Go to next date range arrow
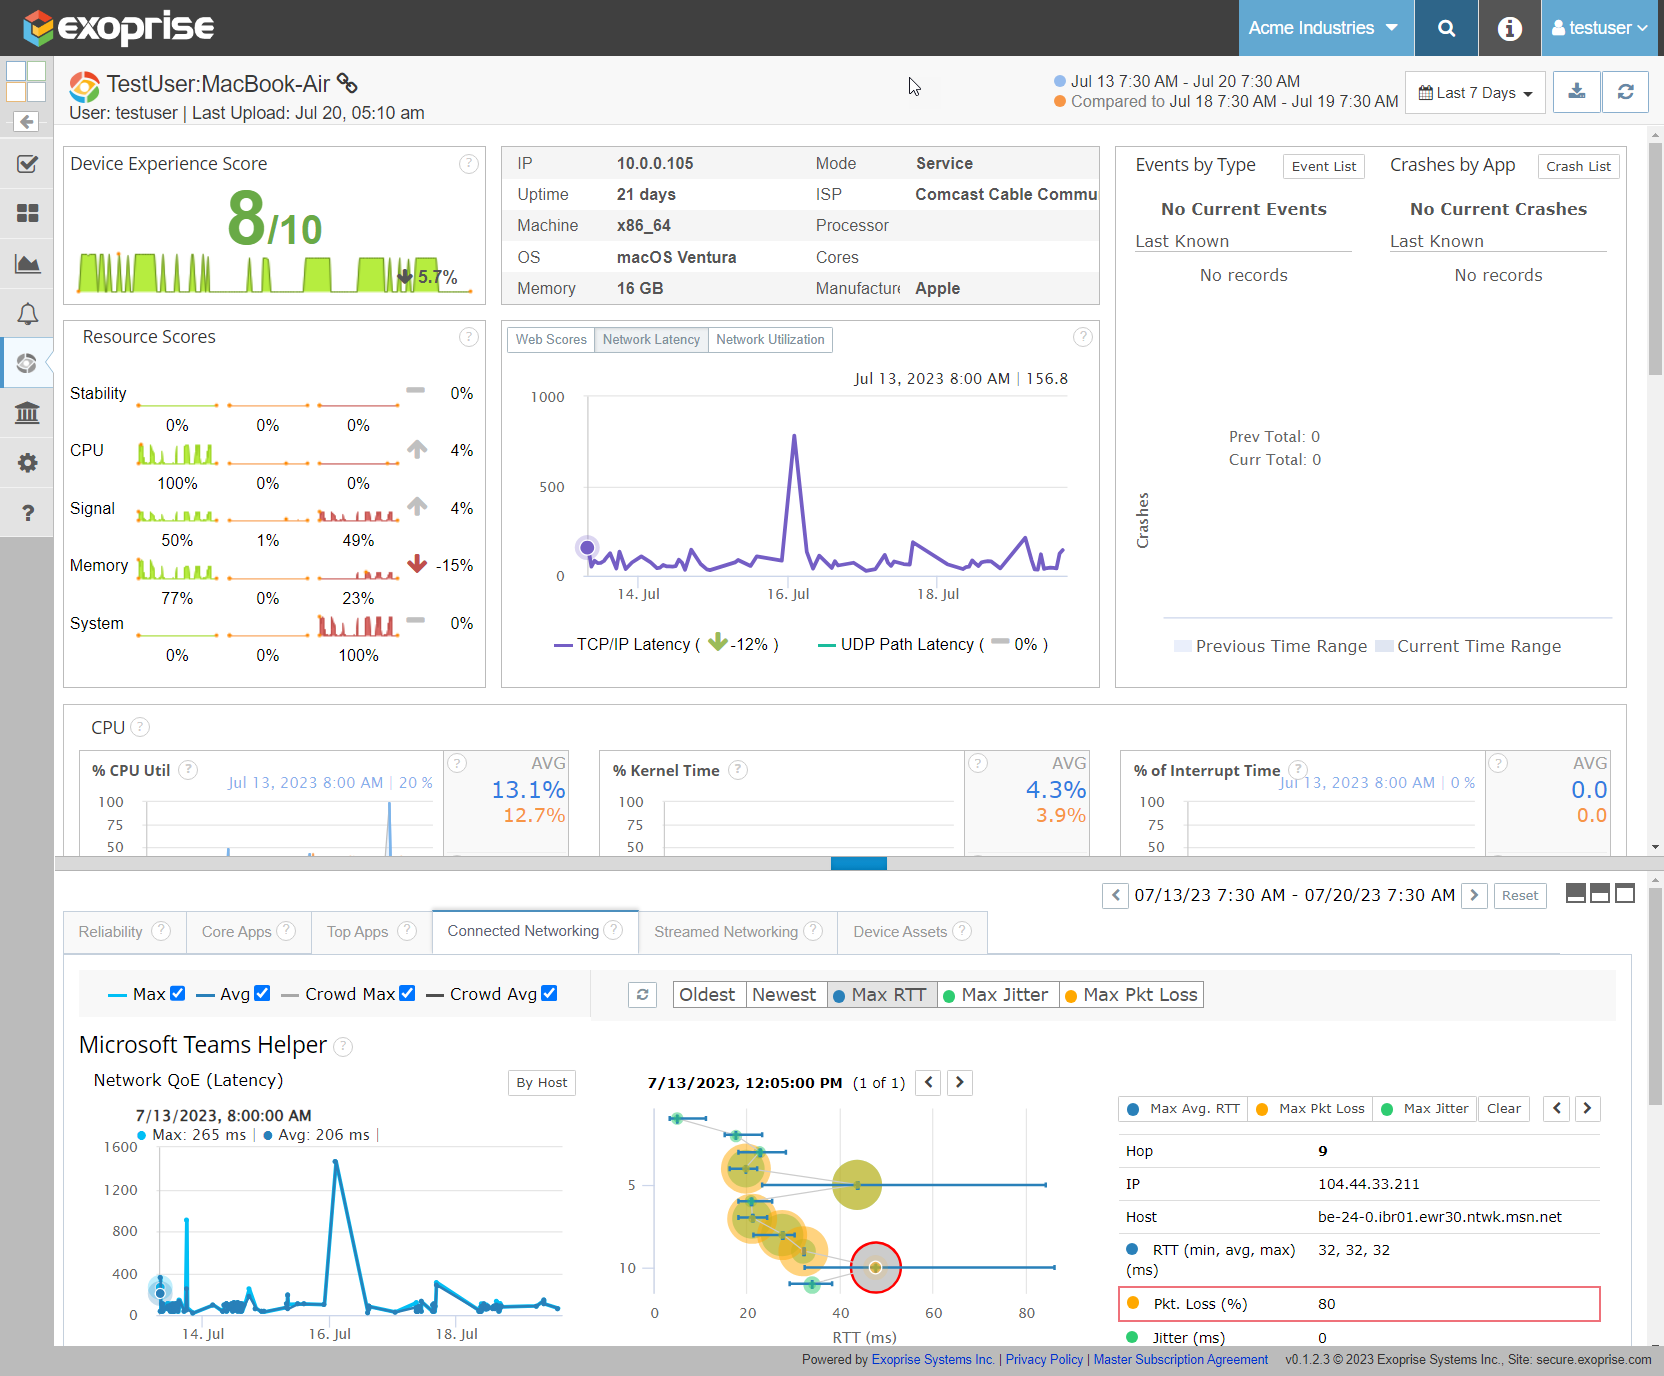The height and width of the screenshot is (1376, 1664). (x=1474, y=895)
